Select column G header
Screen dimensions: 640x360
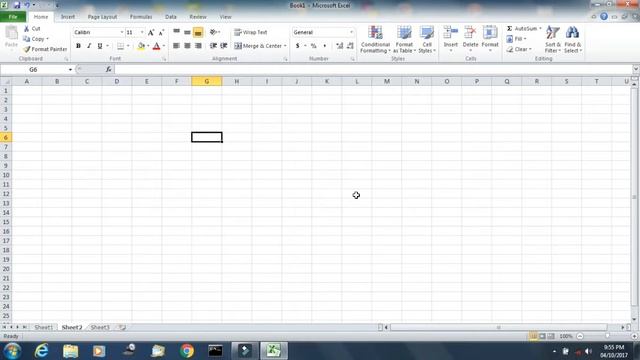pyautogui.click(x=207, y=81)
